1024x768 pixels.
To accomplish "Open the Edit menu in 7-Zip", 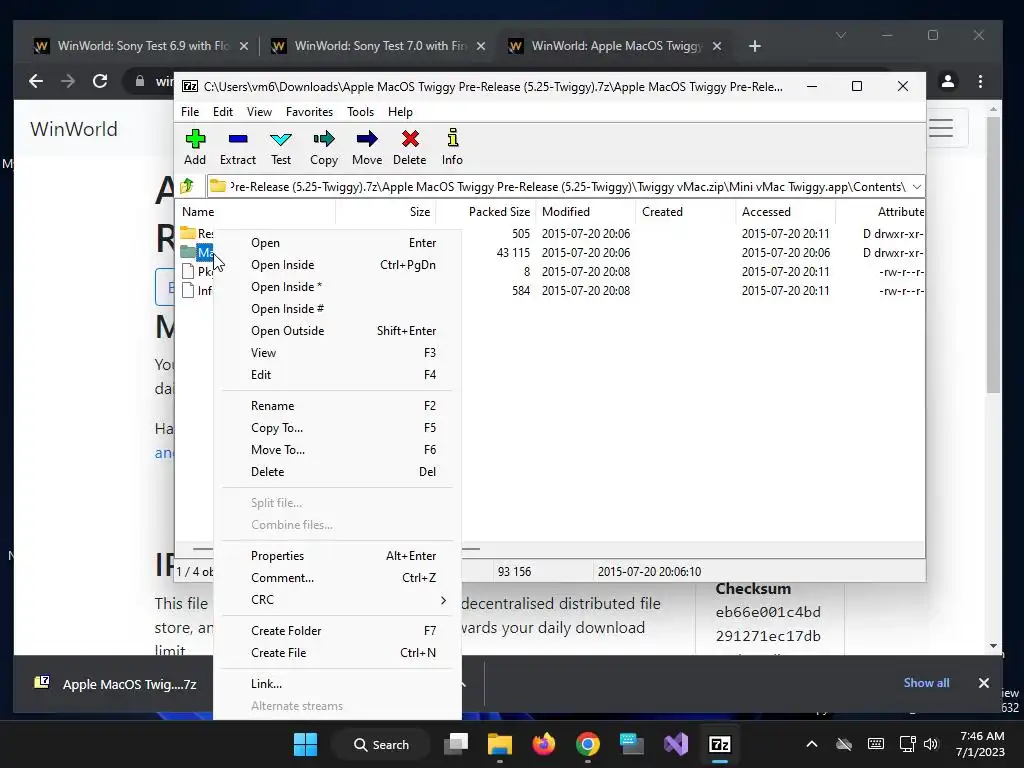I will point(223,112).
